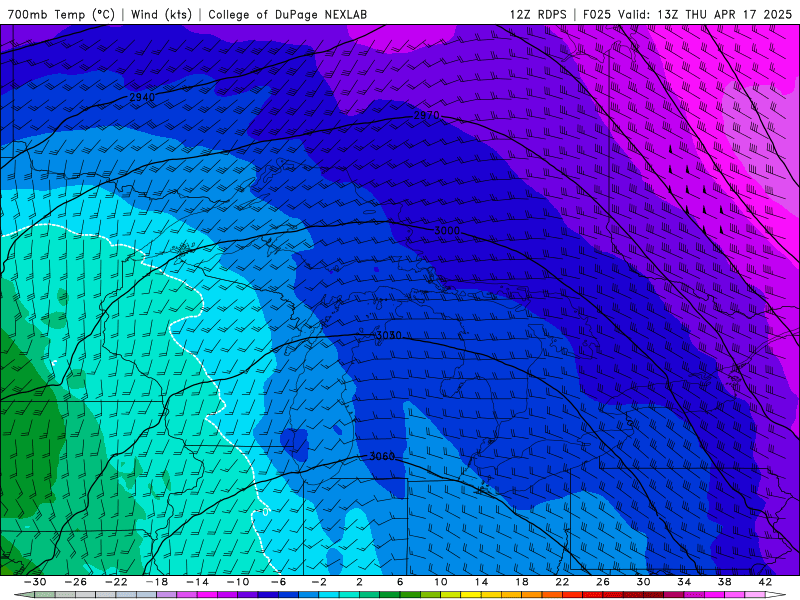The height and width of the screenshot is (600, 800).
Task: Click the 2 color bar tick label
Action: pyautogui.click(x=360, y=582)
